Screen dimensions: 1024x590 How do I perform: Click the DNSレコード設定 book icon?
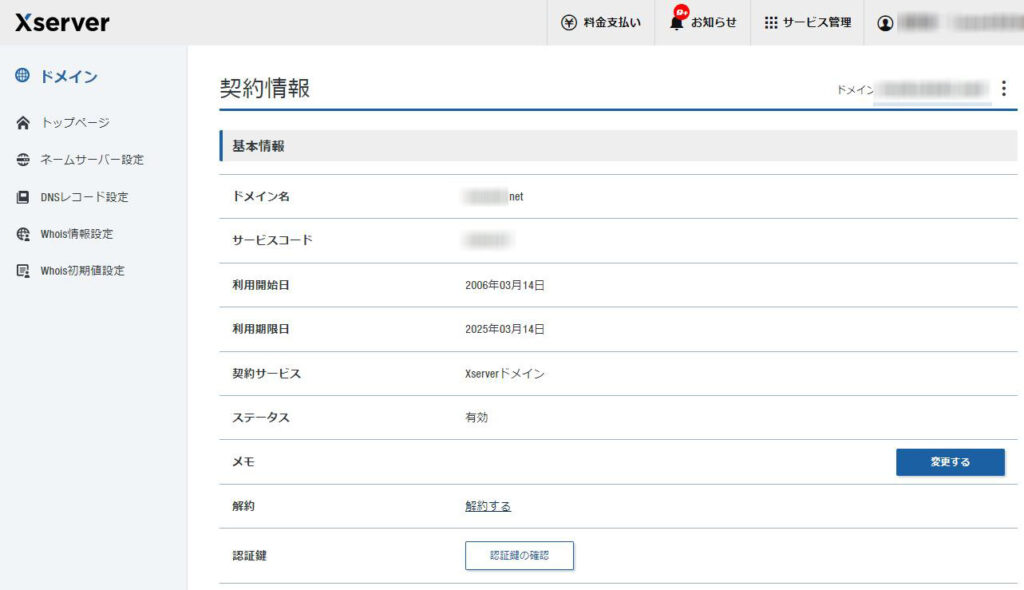23,197
